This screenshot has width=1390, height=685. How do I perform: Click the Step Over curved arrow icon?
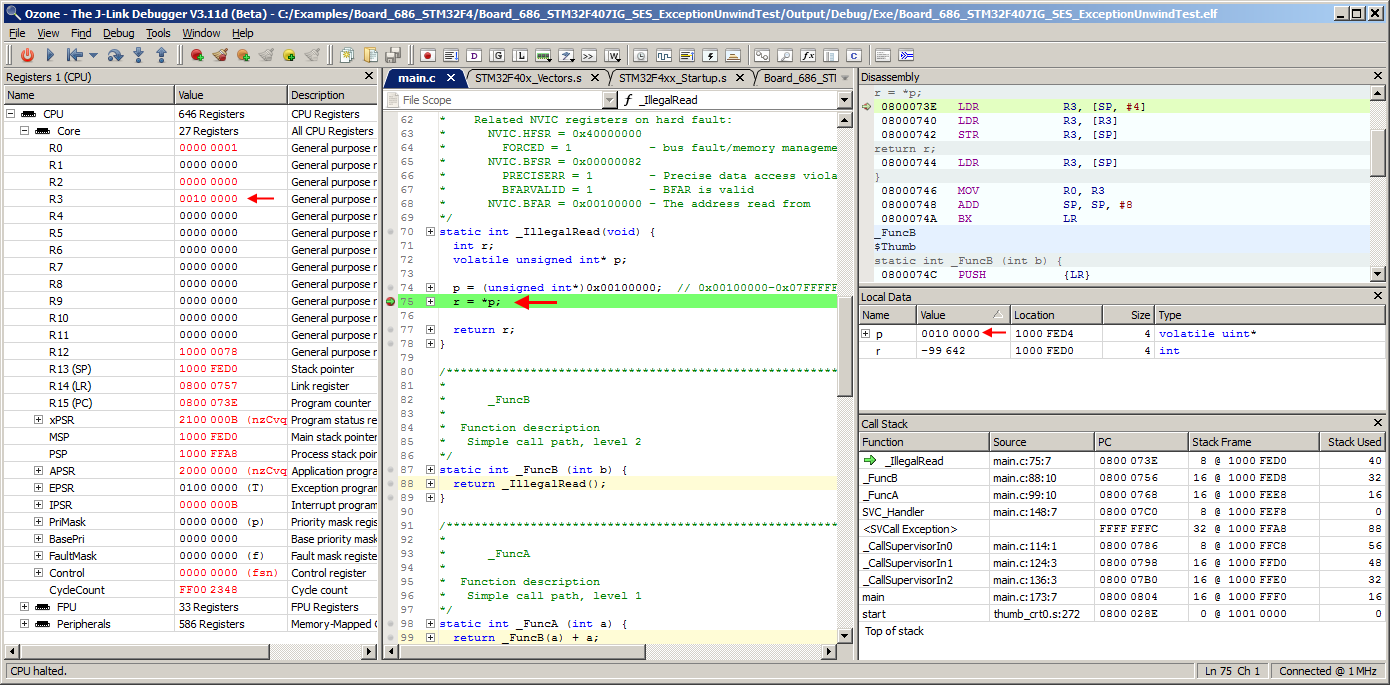115,55
